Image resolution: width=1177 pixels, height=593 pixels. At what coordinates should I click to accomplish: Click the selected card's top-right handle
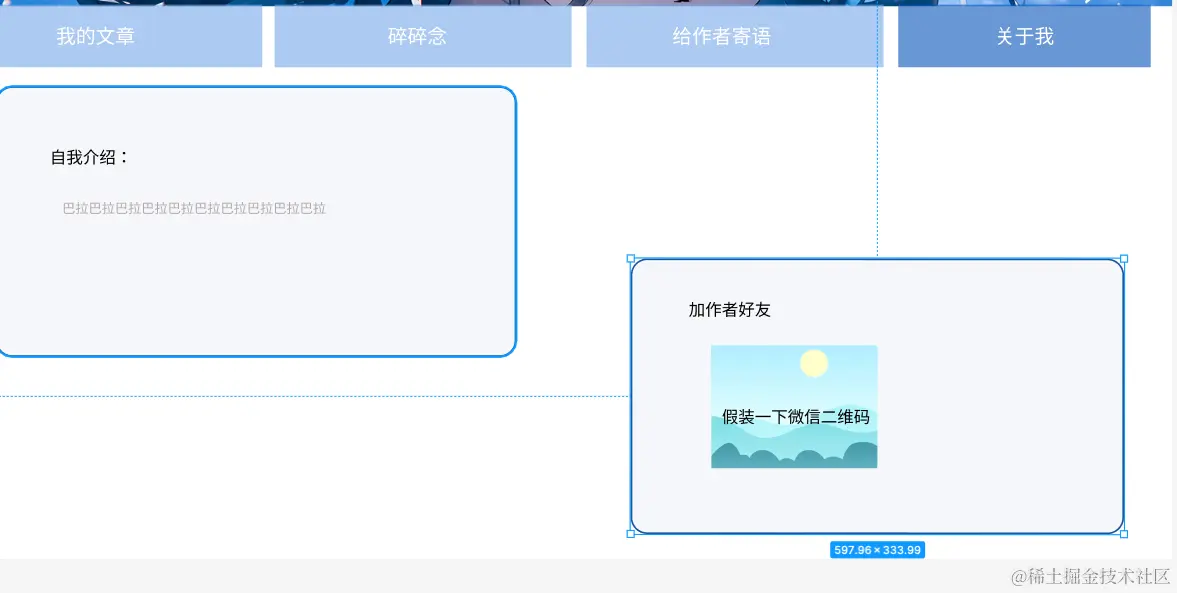1124,258
